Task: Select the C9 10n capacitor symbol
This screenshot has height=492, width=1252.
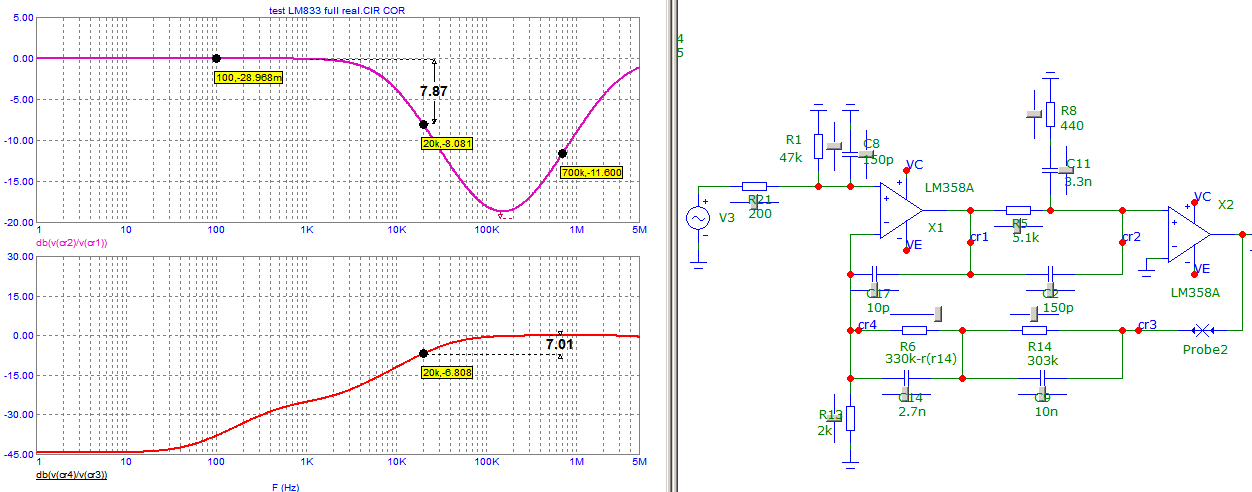Action: pos(1042,378)
